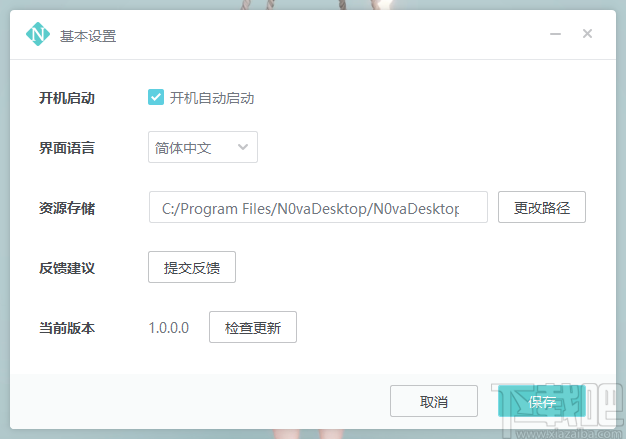Open the 简体中文 language dropdown
626x439 pixels.
203,147
